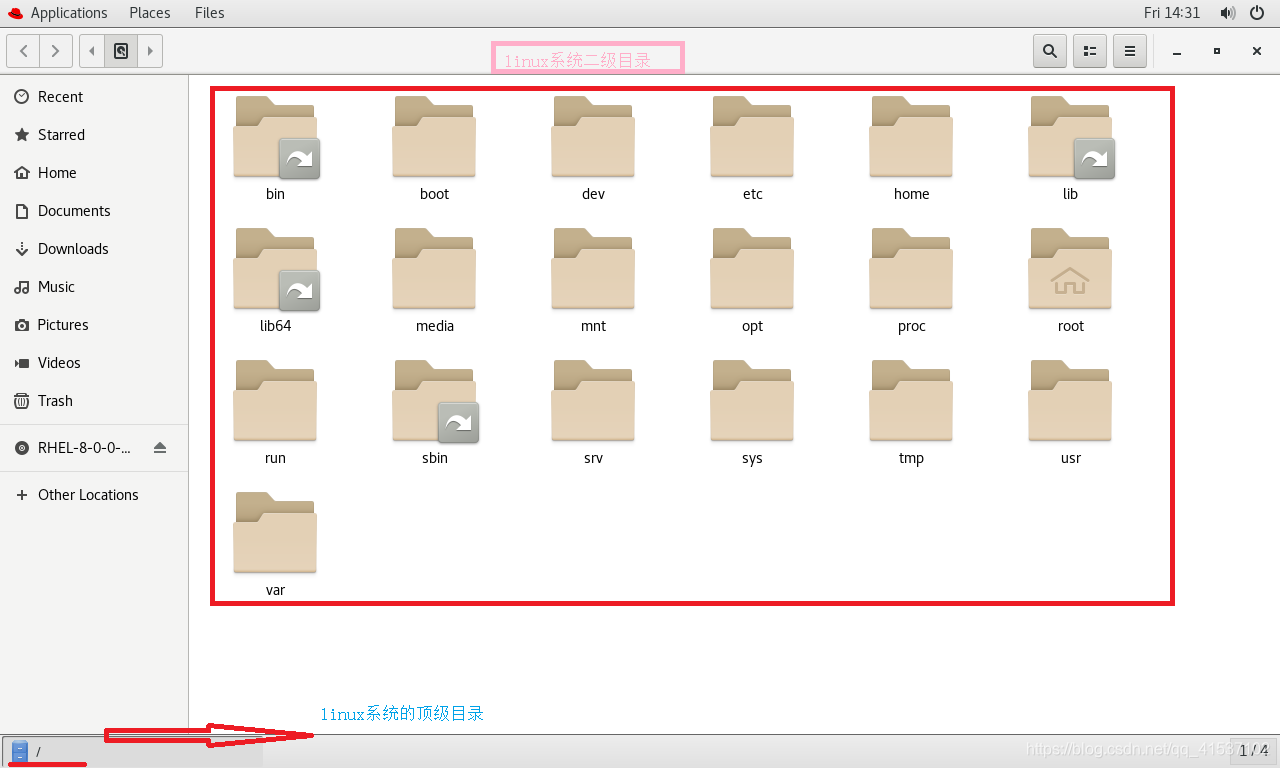
Task: Open Music in the sidebar
Action: (94, 287)
